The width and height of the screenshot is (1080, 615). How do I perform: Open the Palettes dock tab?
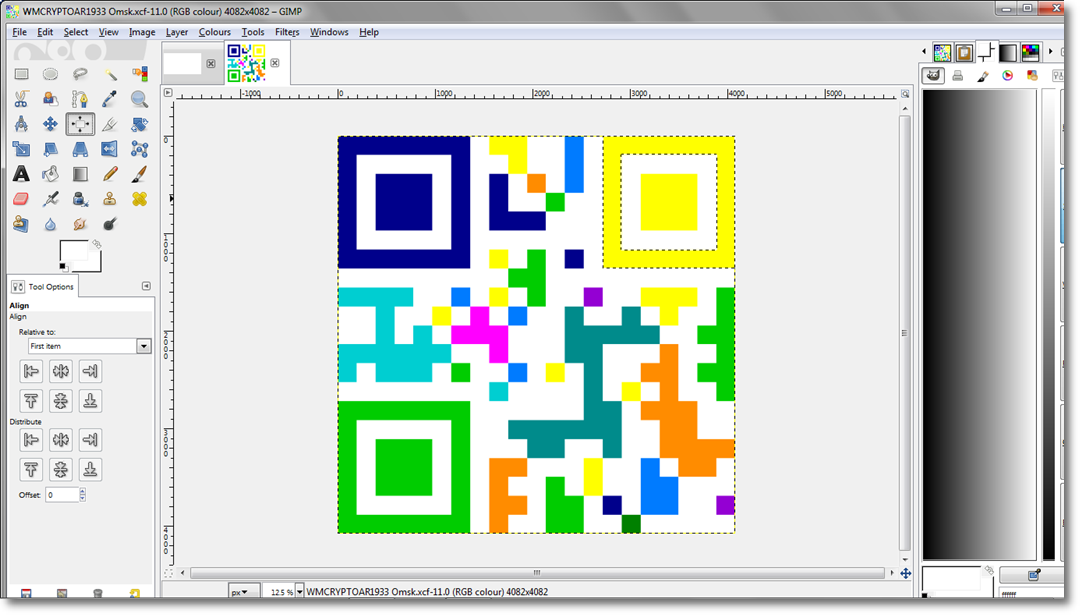[x=1030, y=52]
